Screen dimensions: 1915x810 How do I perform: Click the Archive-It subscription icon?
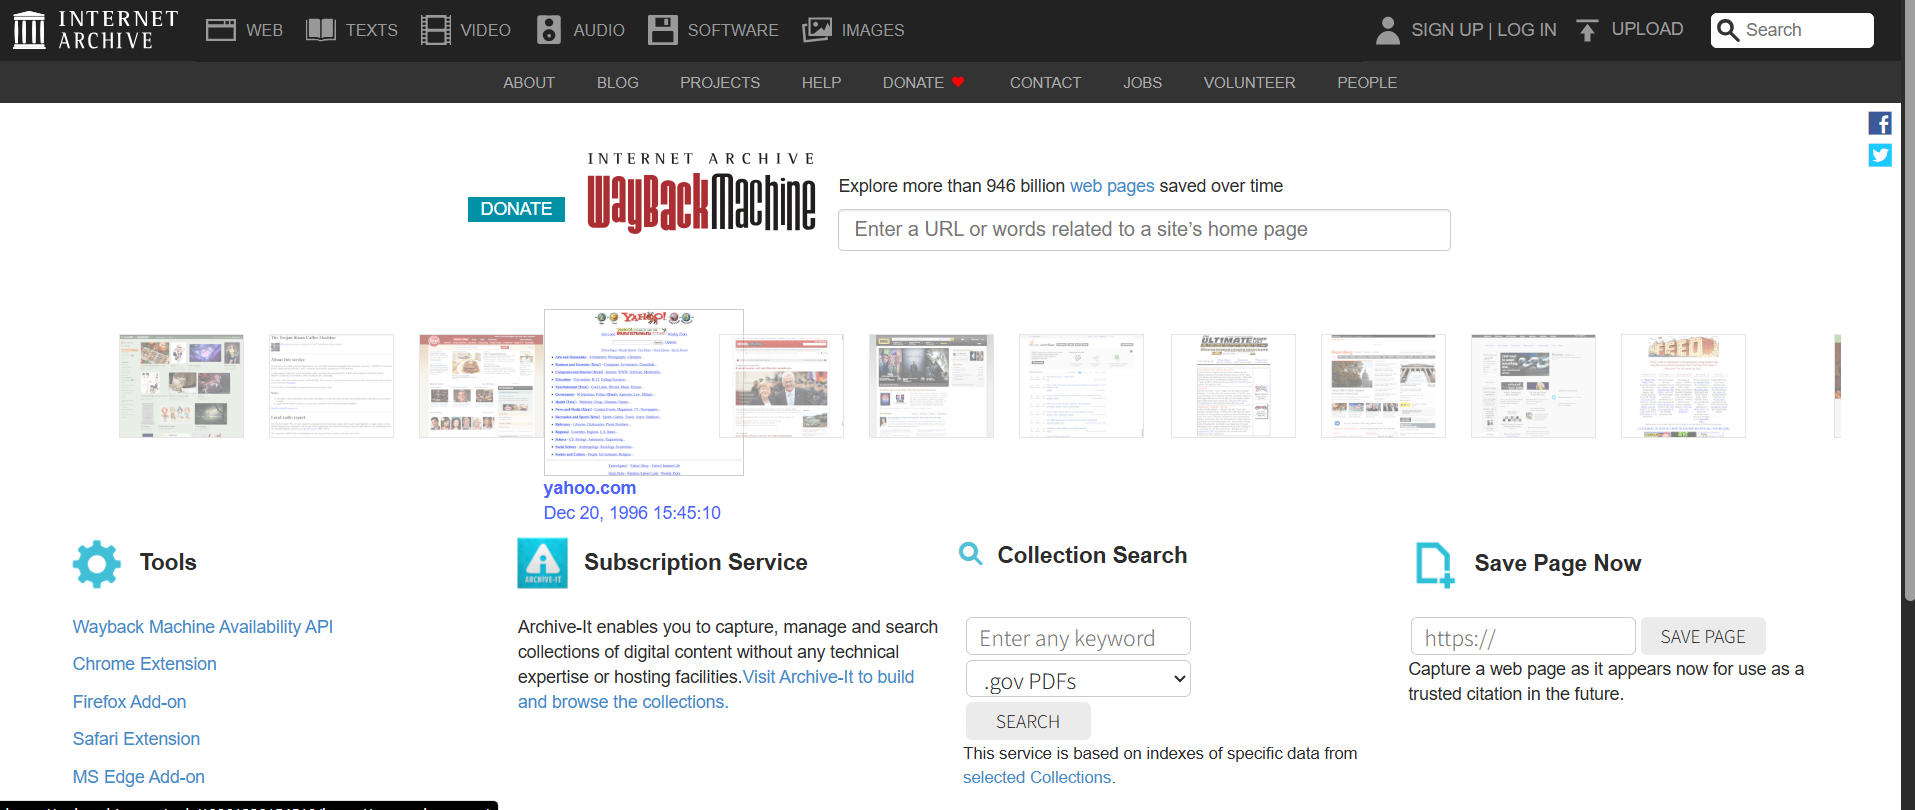[543, 563]
